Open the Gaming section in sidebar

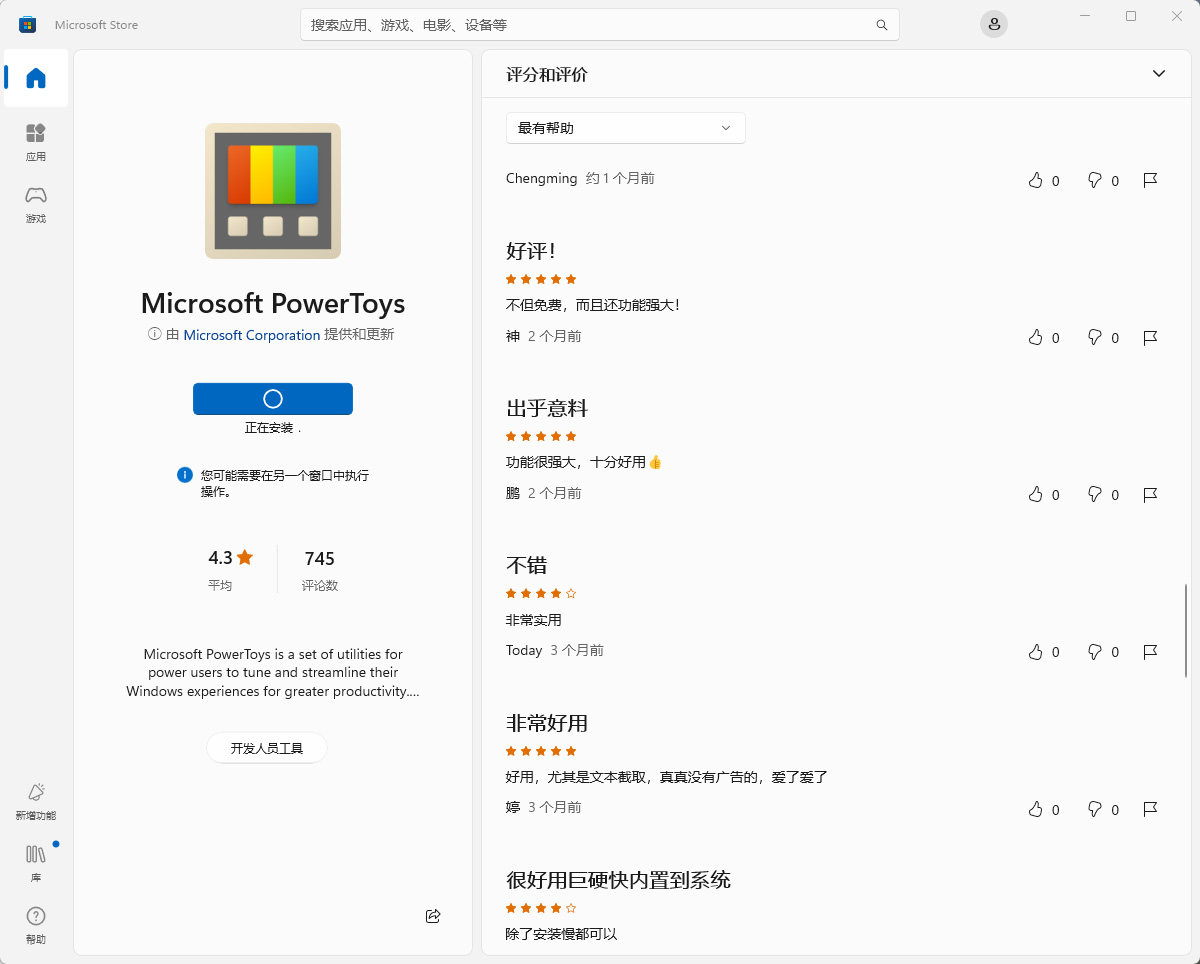point(36,203)
